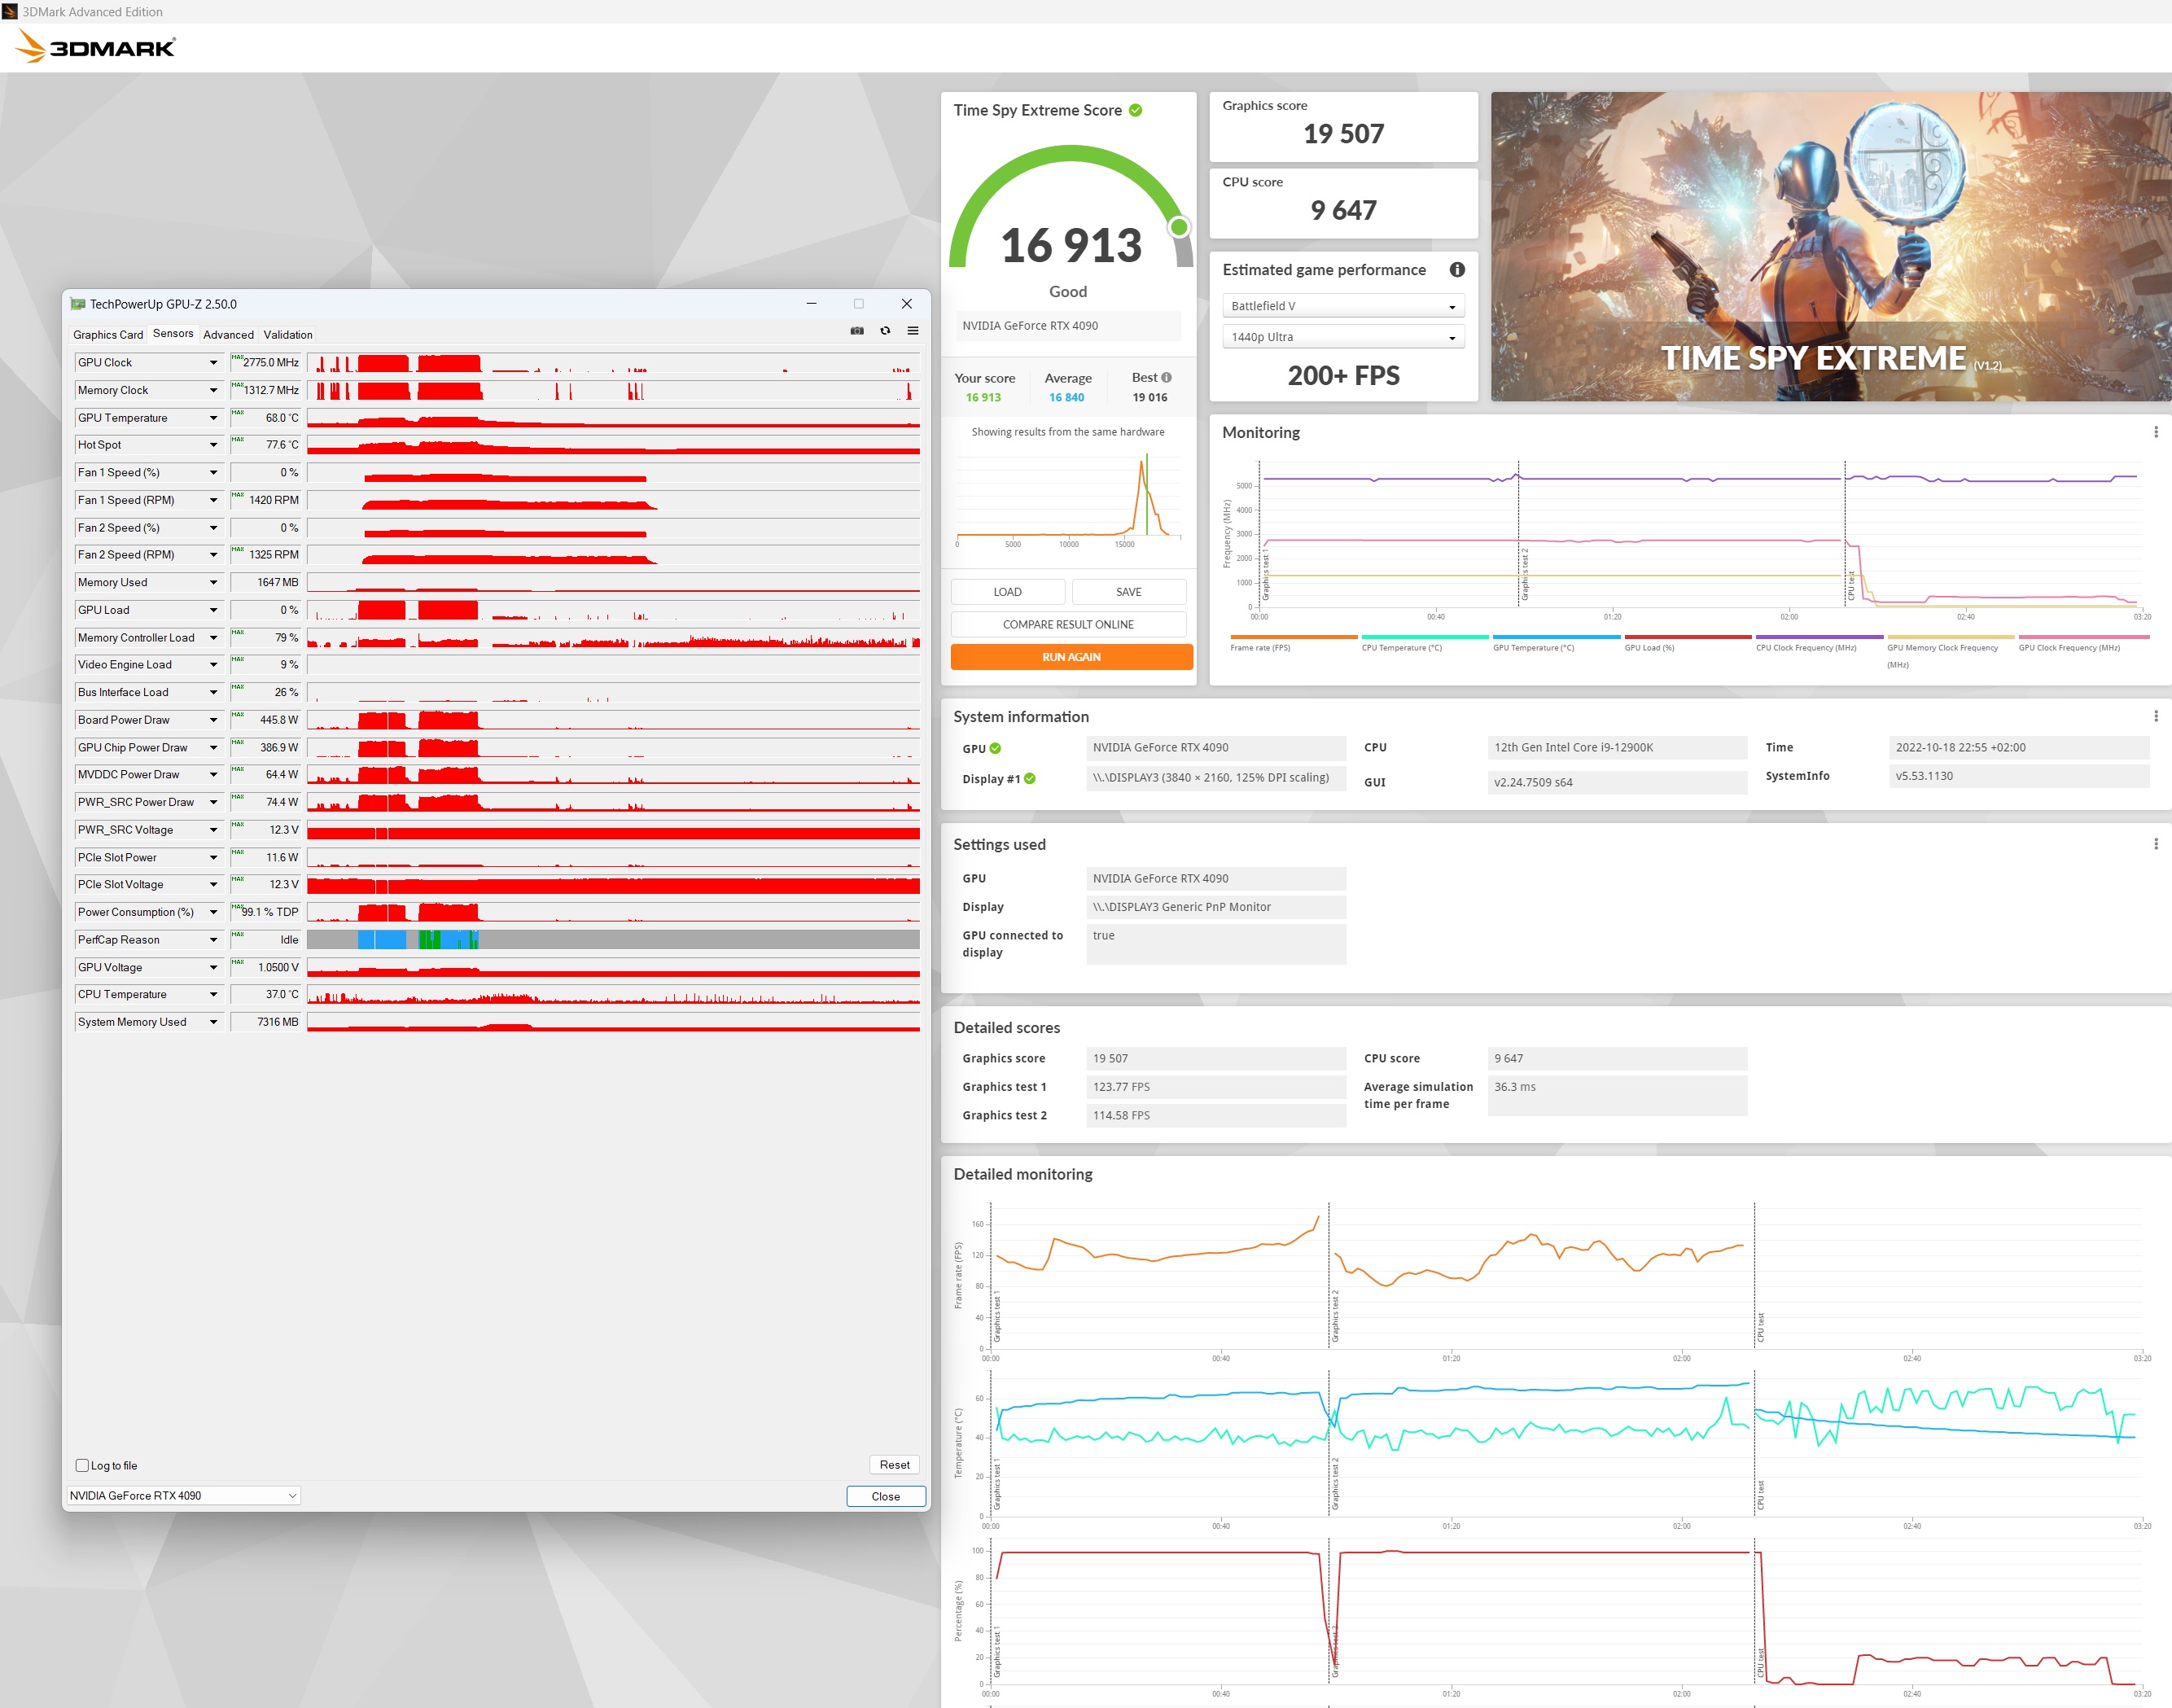
Task: Open the 1440p Ultra resolution dropdown
Action: click(x=1342, y=337)
